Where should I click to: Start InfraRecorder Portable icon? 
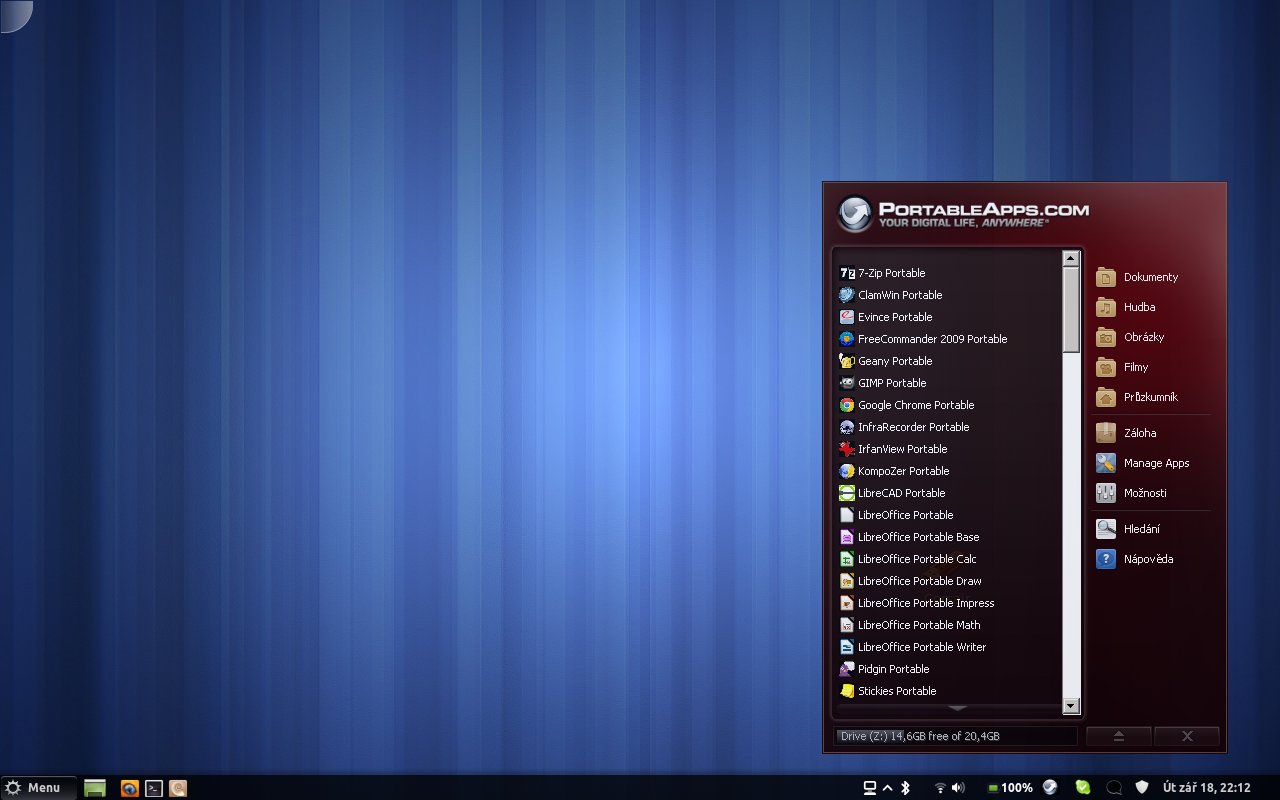click(x=847, y=427)
